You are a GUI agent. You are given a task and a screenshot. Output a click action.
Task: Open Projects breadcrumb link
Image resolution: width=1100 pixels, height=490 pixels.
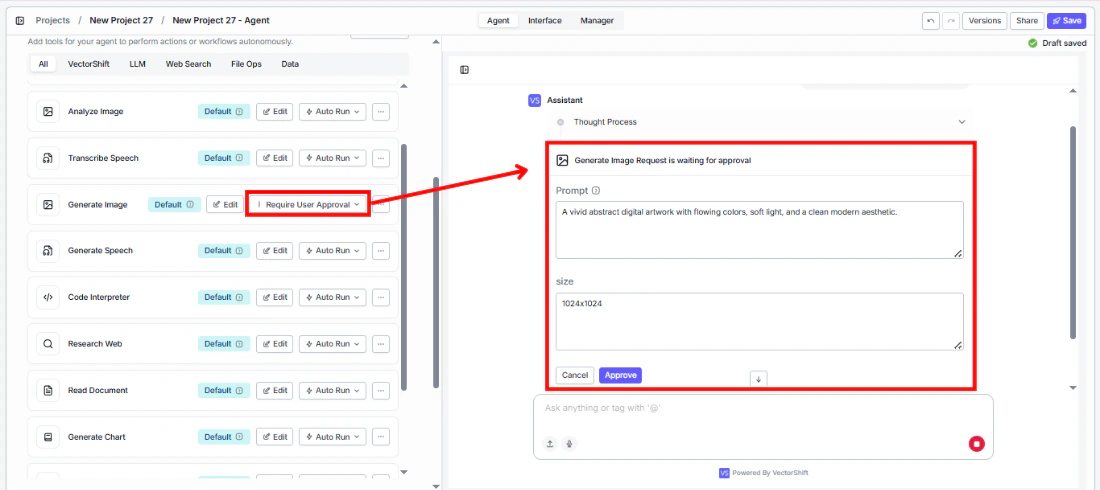(x=53, y=20)
